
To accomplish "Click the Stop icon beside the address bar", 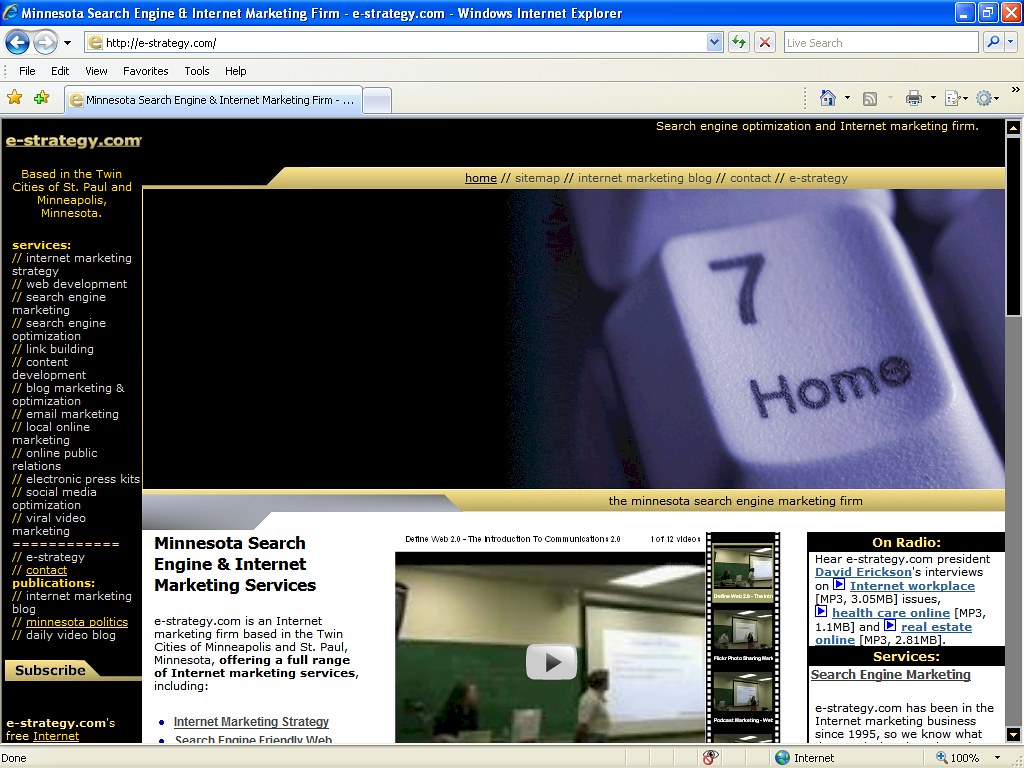I will coord(764,42).
